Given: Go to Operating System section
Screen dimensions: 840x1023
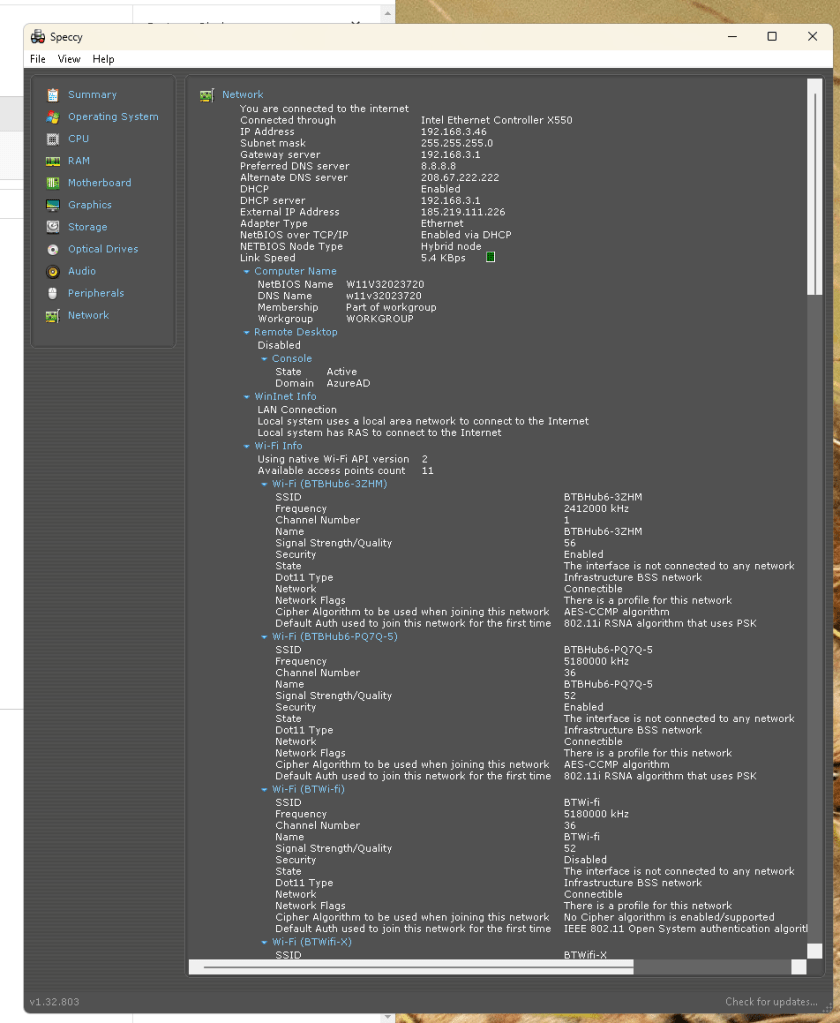Looking at the screenshot, I should coord(113,117).
